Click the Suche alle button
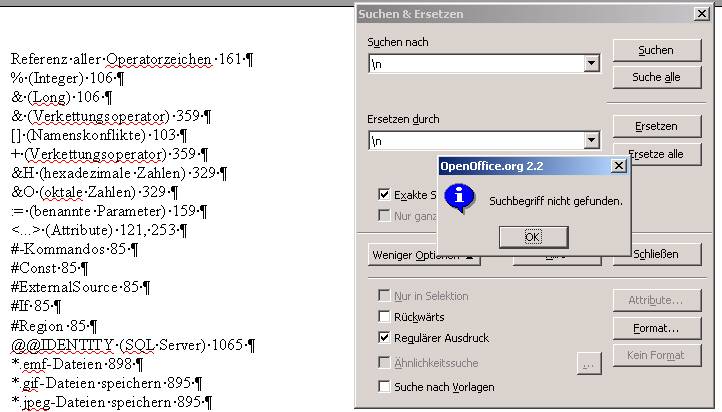Image resolution: width=722 pixels, height=412 pixels. (657, 77)
